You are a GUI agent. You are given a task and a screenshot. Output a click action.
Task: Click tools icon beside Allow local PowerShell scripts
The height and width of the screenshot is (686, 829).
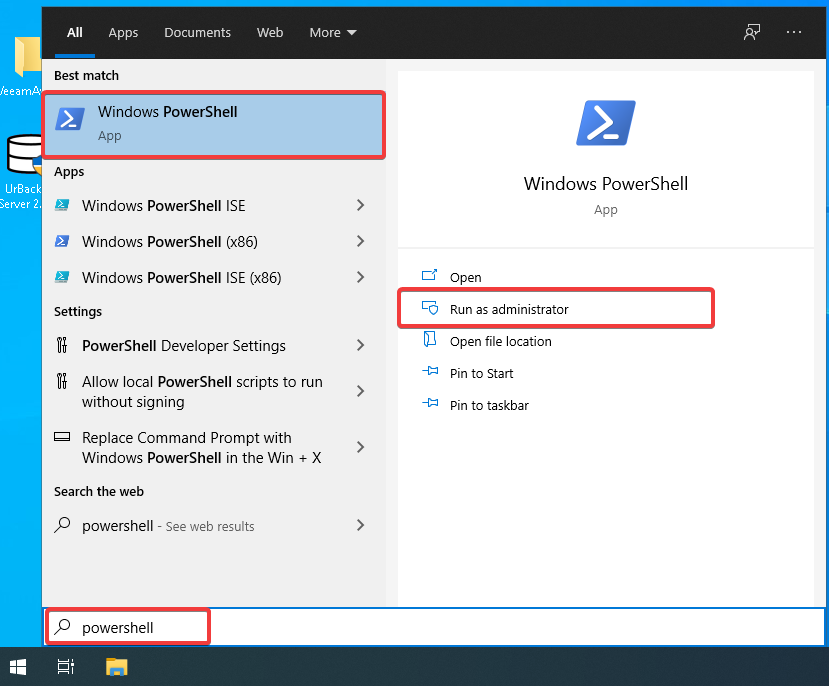[62, 381]
